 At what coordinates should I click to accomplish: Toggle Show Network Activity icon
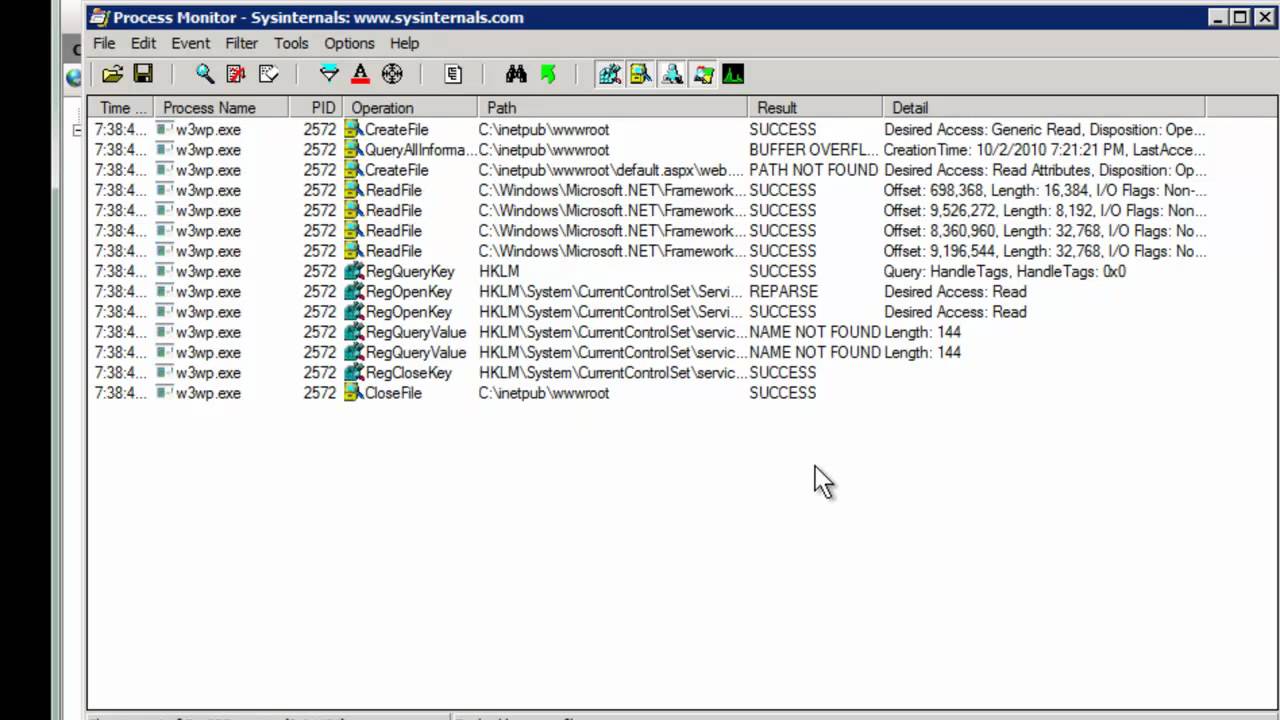[x=672, y=74]
